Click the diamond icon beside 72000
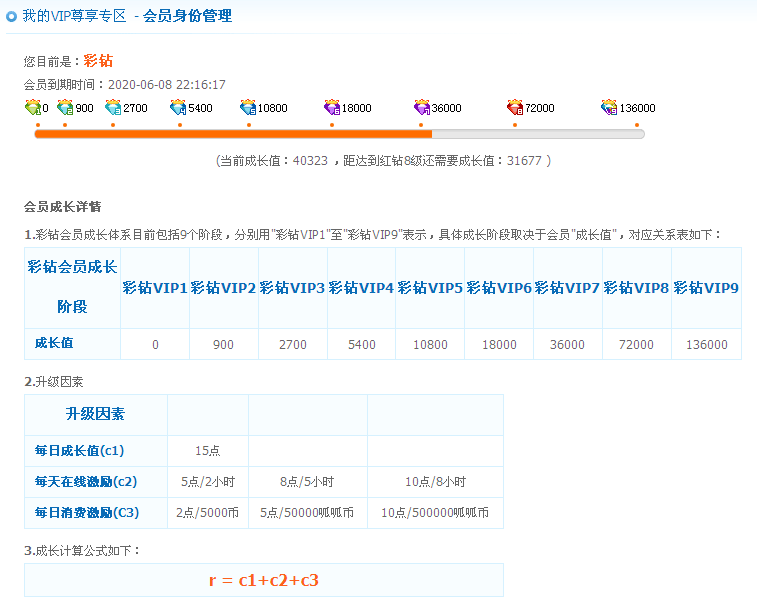Viewport: 757px width, 598px height. [x=515, y=107]
